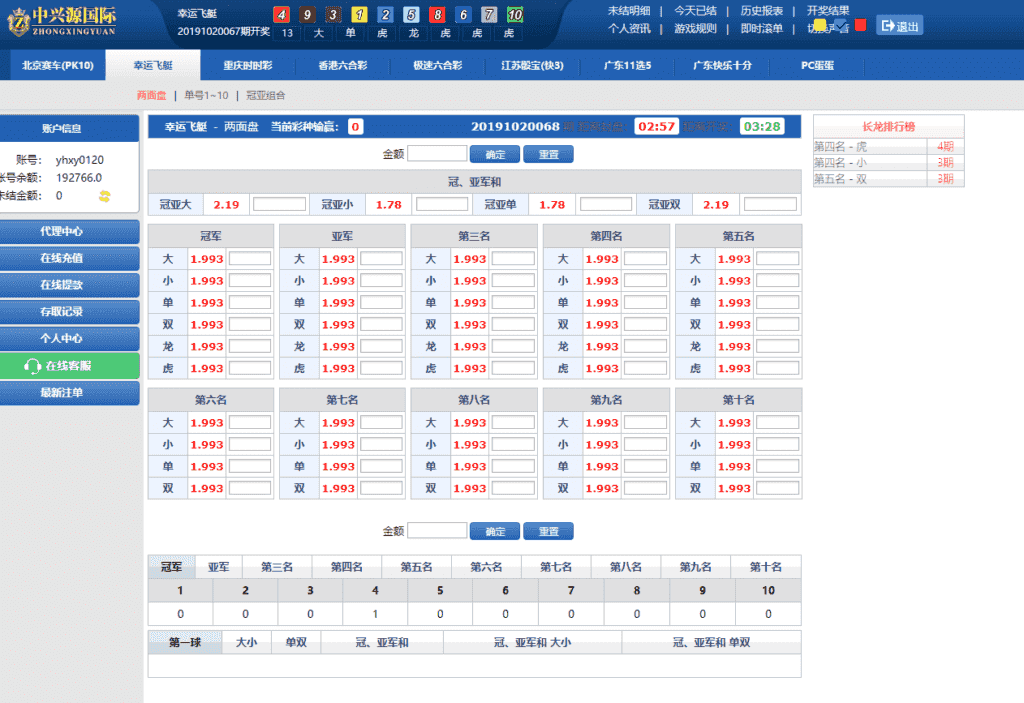Screen dimensions: 1024x703
Task: Select the 亚军 statistics tab
Action: point(218,566)
